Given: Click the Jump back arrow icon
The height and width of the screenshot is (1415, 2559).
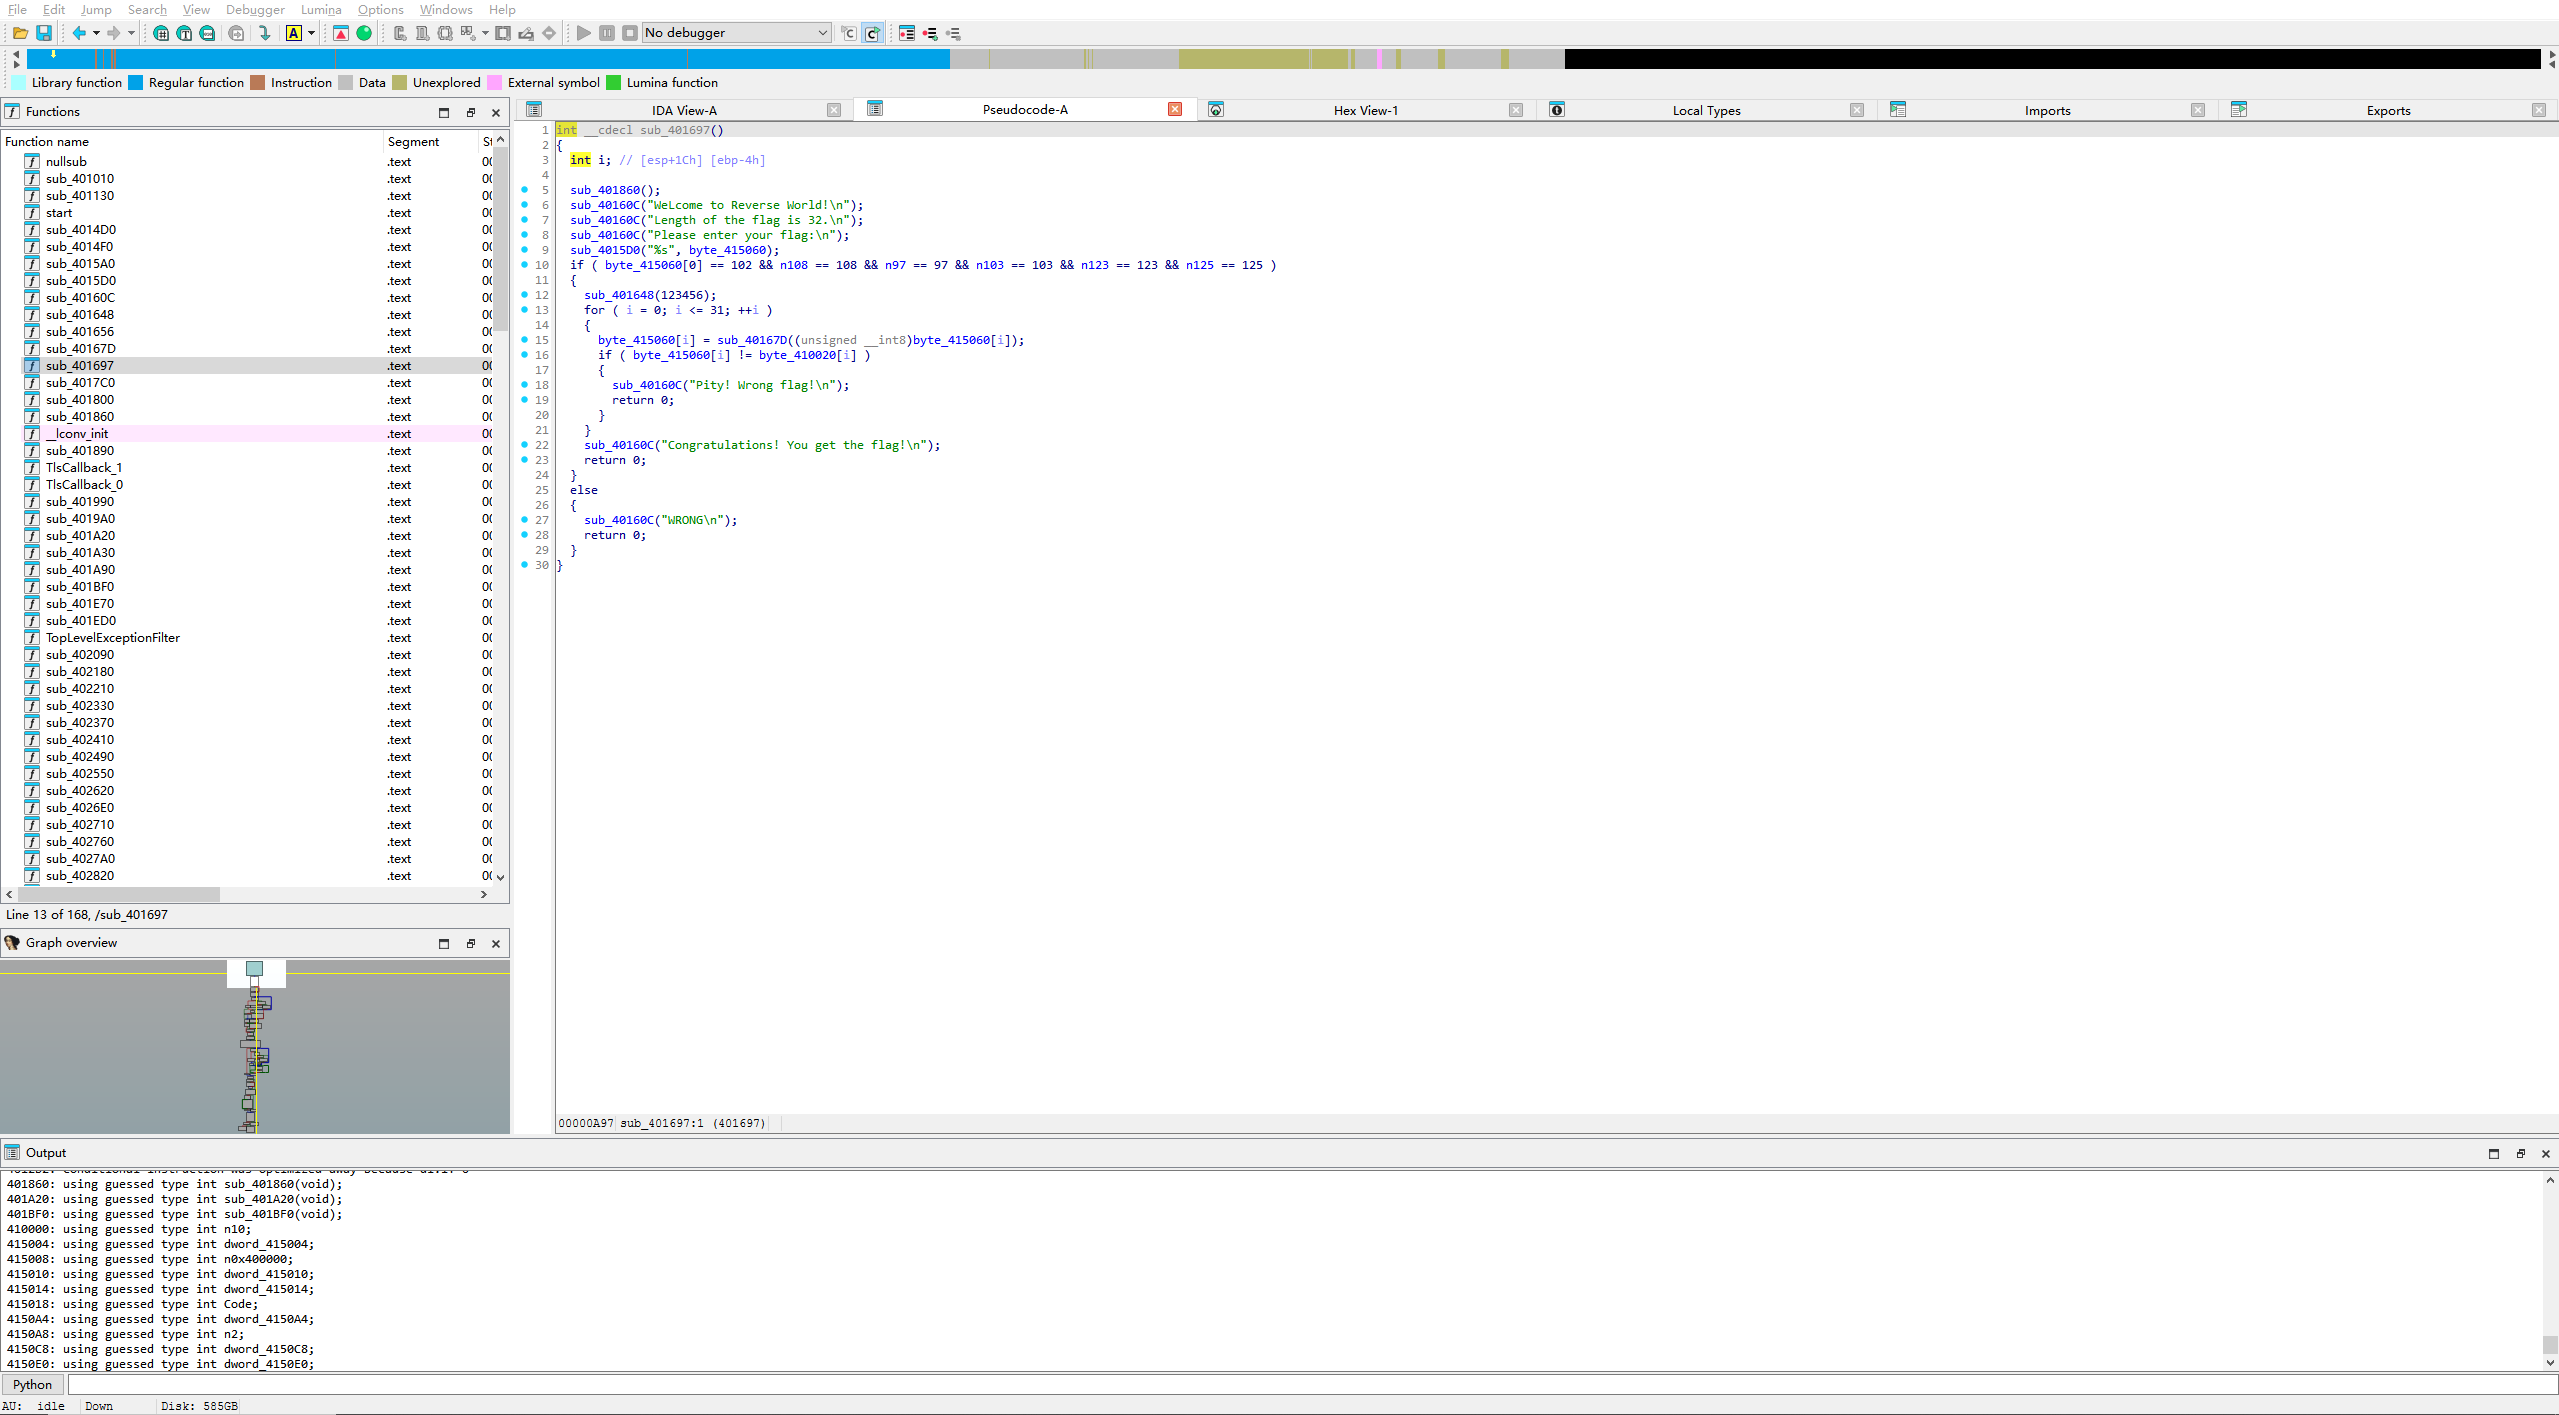Looking at the screenshot, I should (79, 33).
